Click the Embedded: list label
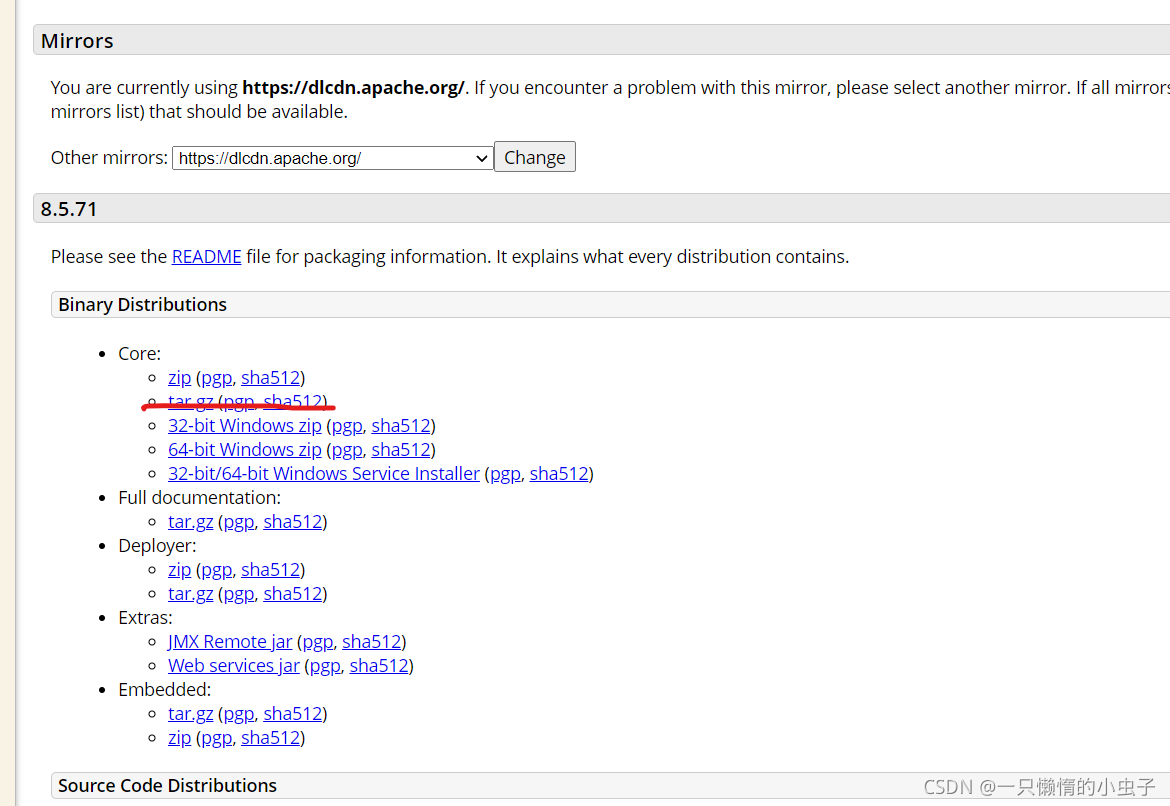Viewport: 1170px width, 806px height. point(164,690)
